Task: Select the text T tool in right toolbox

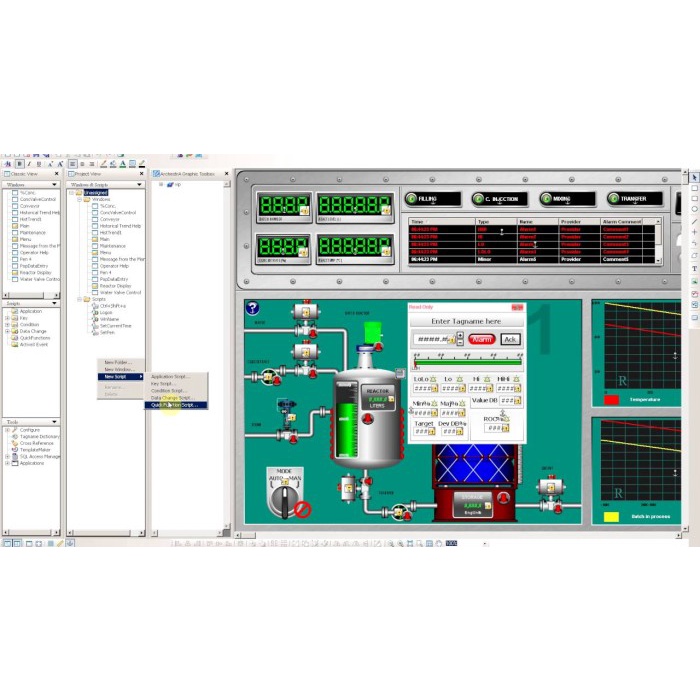Action: point(694,269)
